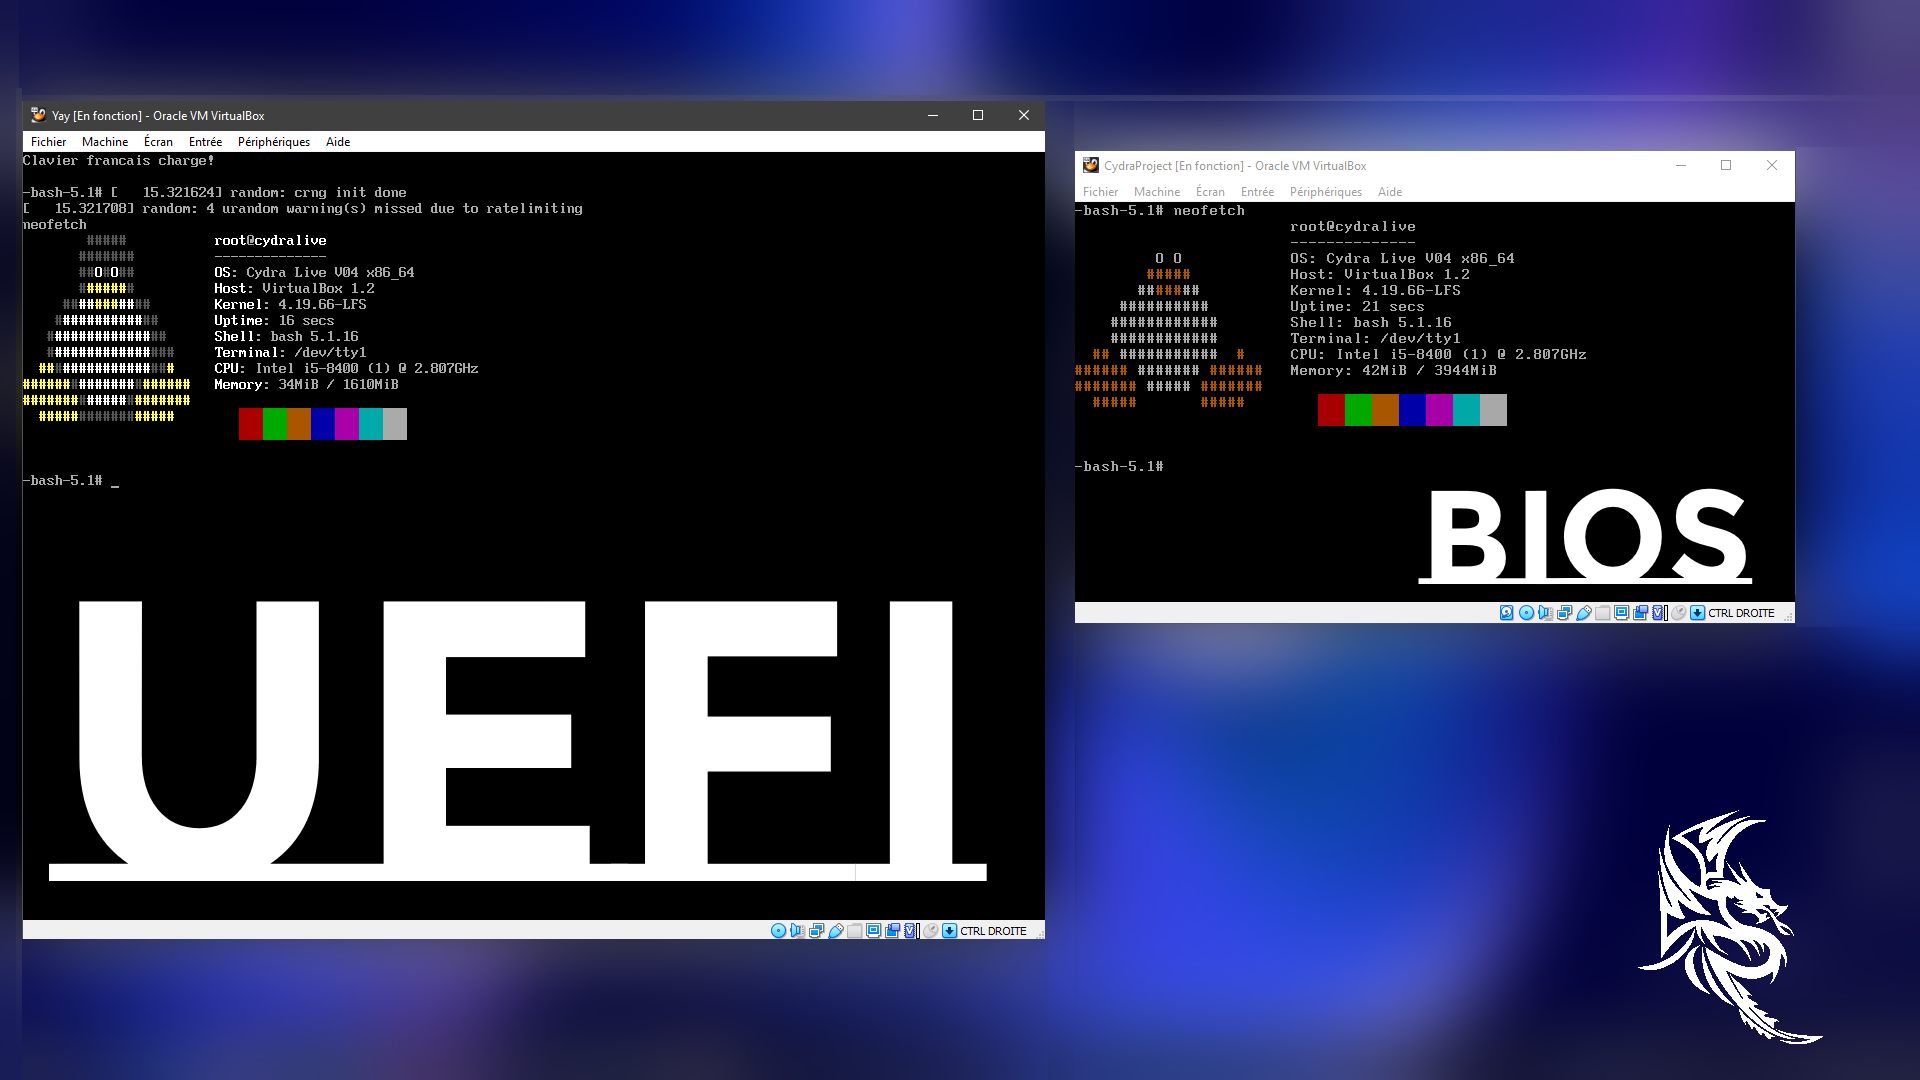Click keyboard capture arrow icon in CydraProject window
Viewport: 1920px width, 1080px height.
pyautogui.click(x=1697, y=613)
